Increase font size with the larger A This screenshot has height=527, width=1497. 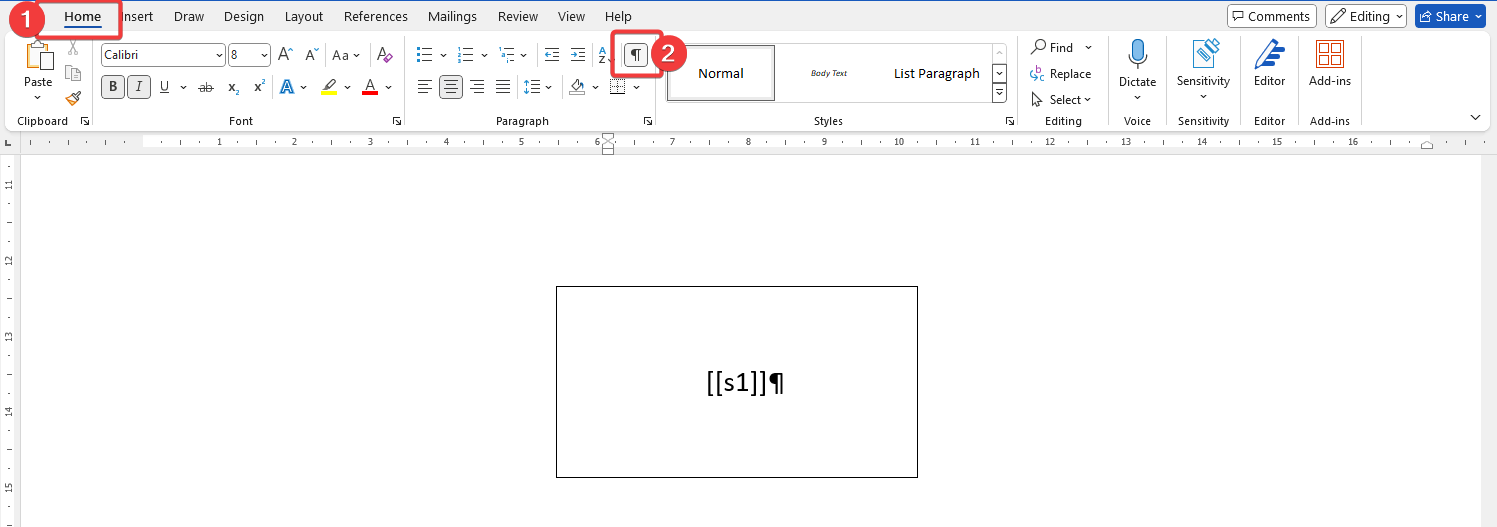click(285, 55)
